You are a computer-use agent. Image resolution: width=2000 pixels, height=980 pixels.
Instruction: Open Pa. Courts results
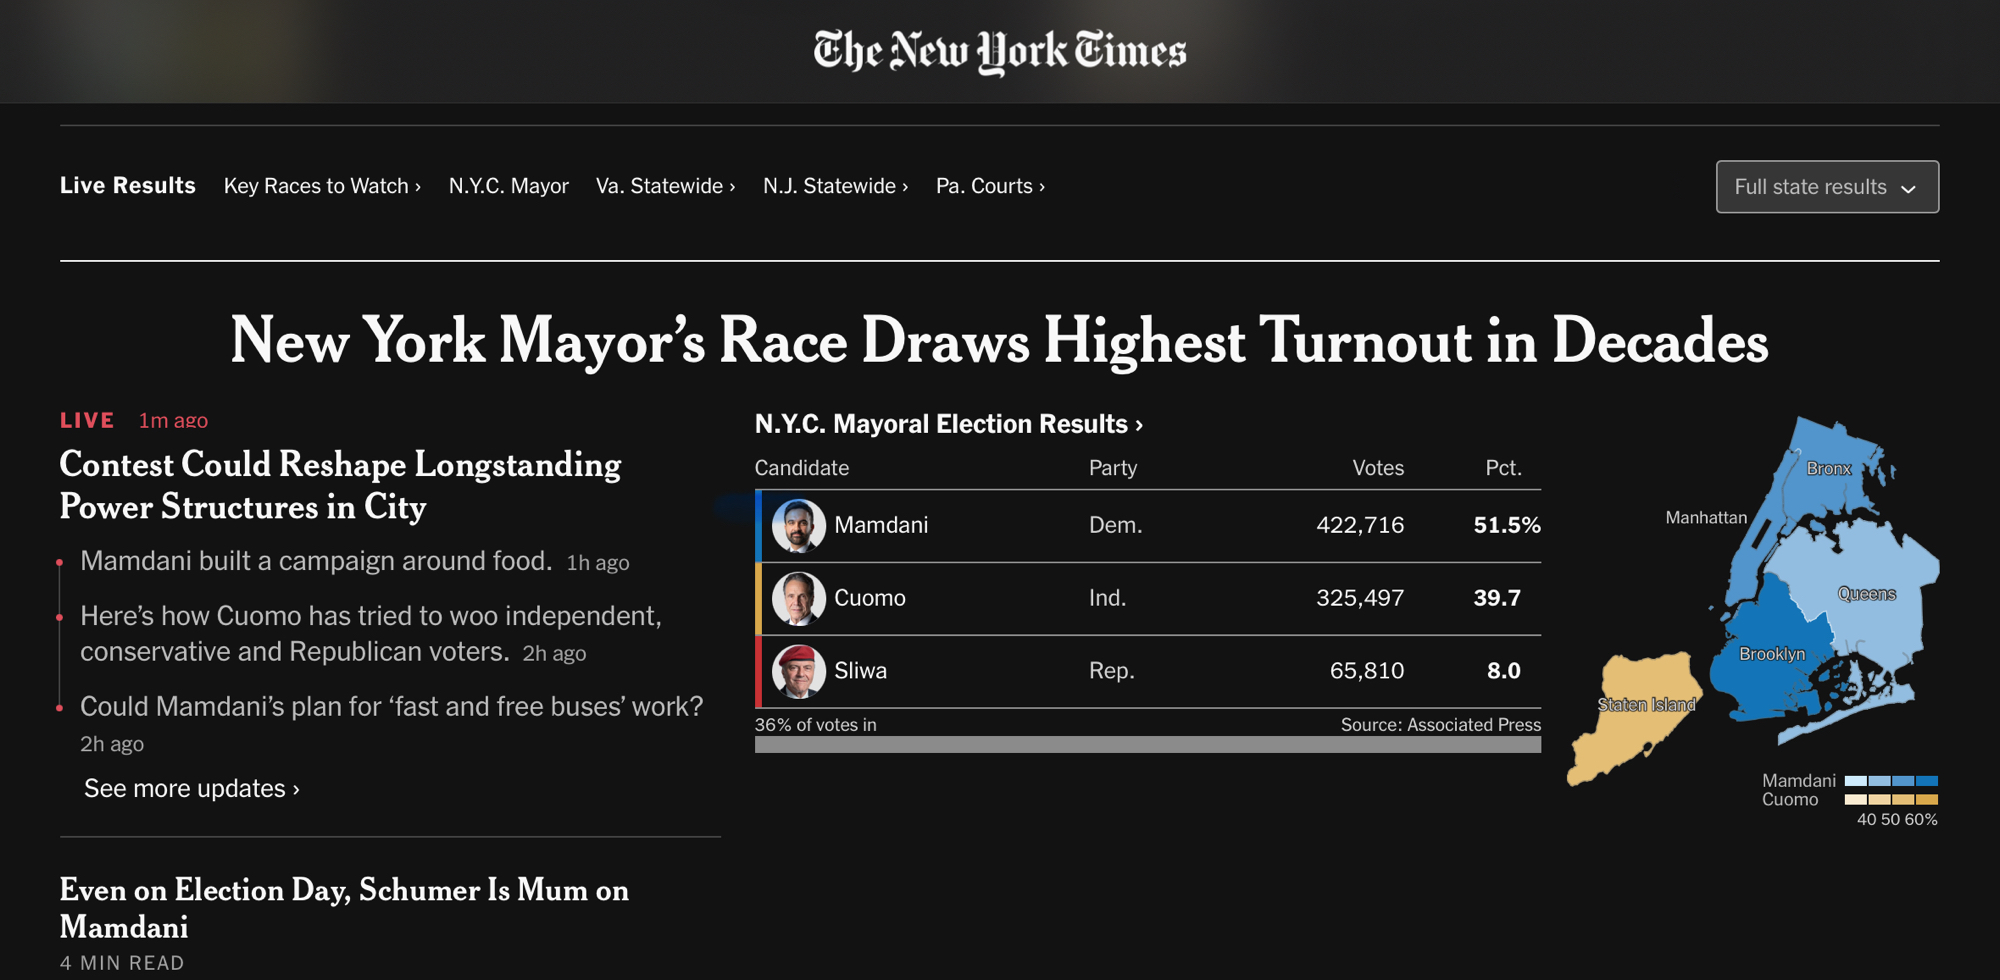coord(990,186)
